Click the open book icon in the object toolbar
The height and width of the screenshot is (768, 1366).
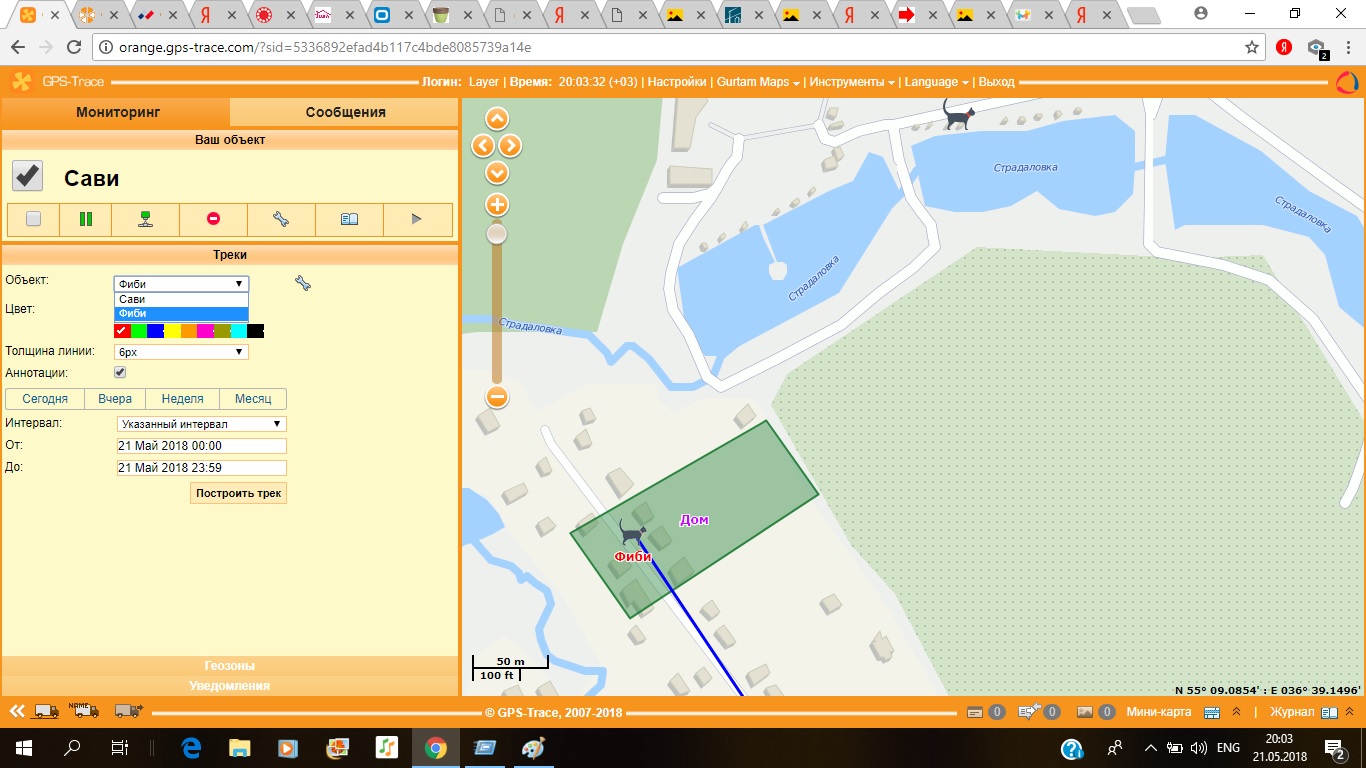pos(349,219)
